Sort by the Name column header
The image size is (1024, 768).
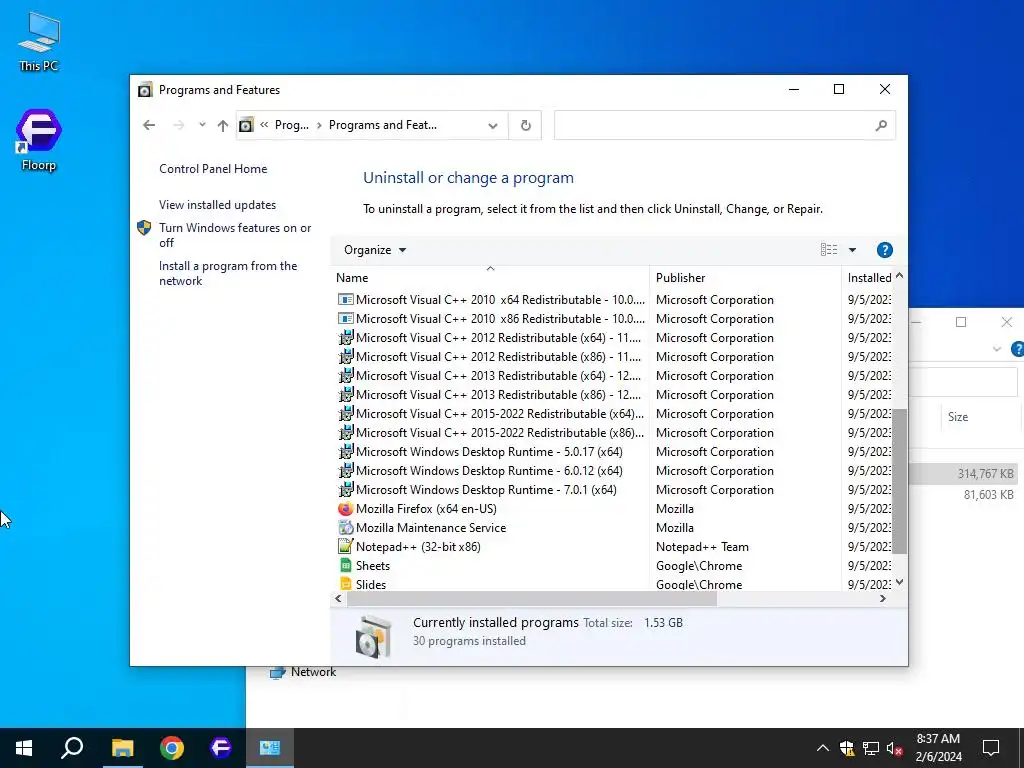[490, 278]
